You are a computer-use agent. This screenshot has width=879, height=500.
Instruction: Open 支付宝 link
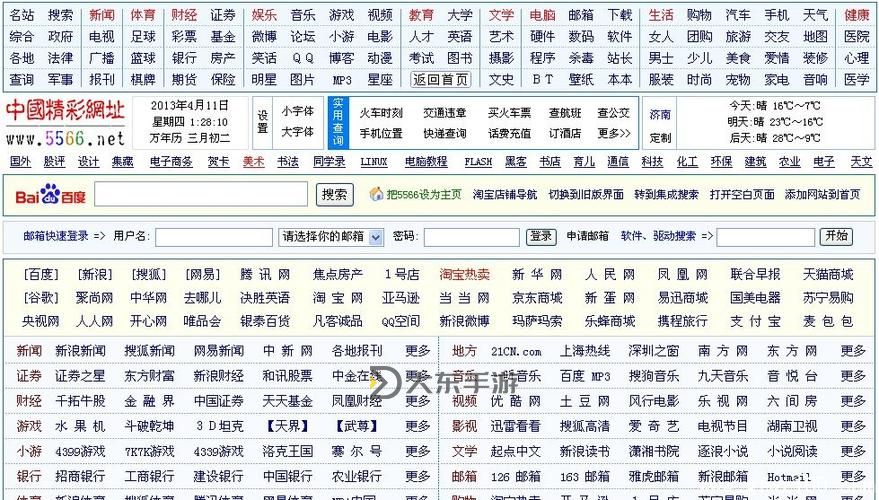coord(755,321)
